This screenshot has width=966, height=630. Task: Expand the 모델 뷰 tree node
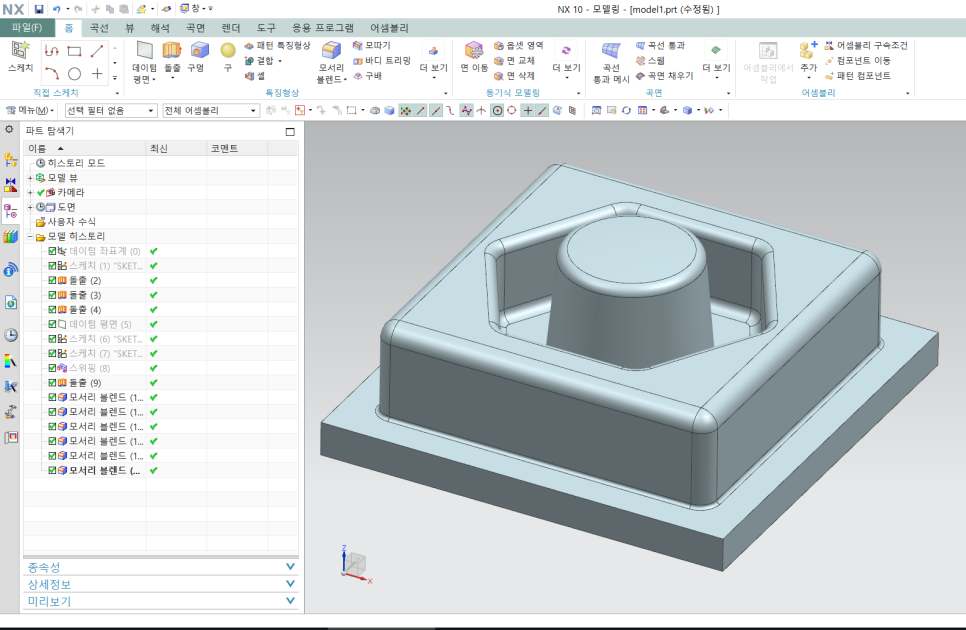point(30,178)
